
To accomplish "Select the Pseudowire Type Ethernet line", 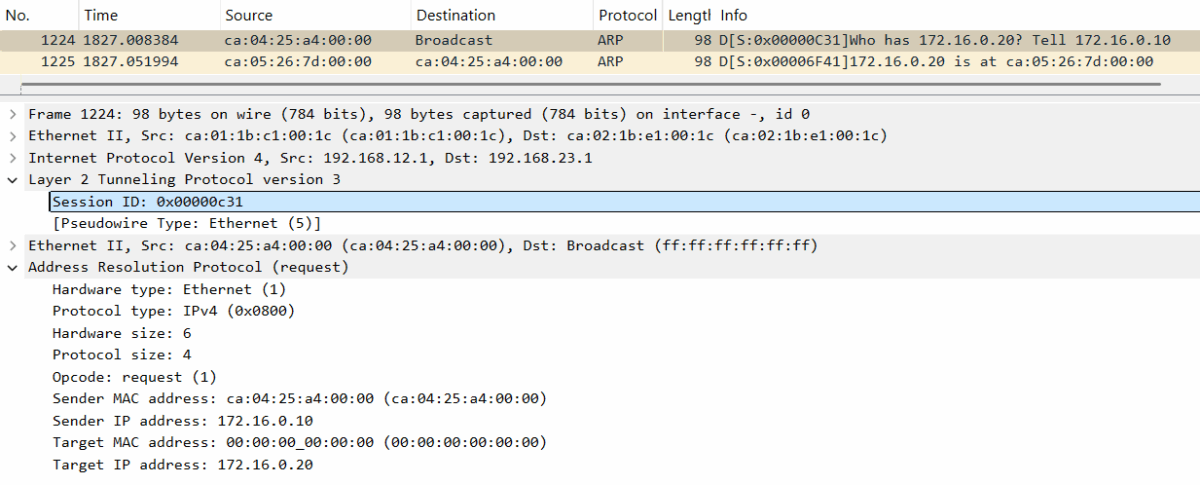I will click(187, 223).
